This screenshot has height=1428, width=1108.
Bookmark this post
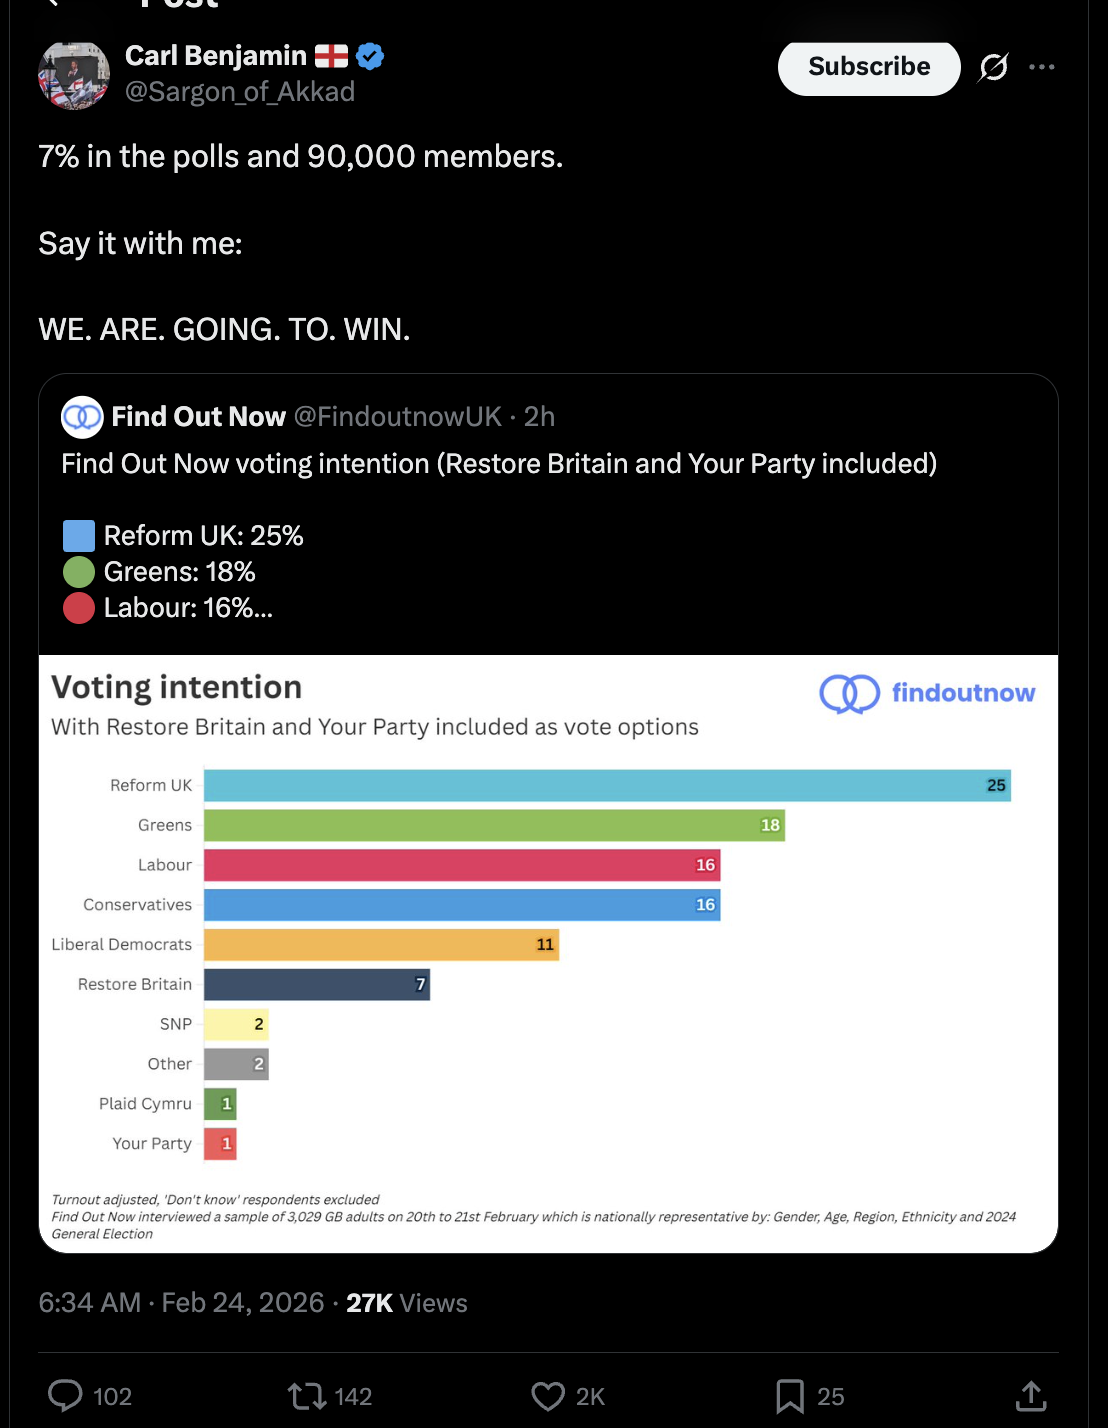790,1395
